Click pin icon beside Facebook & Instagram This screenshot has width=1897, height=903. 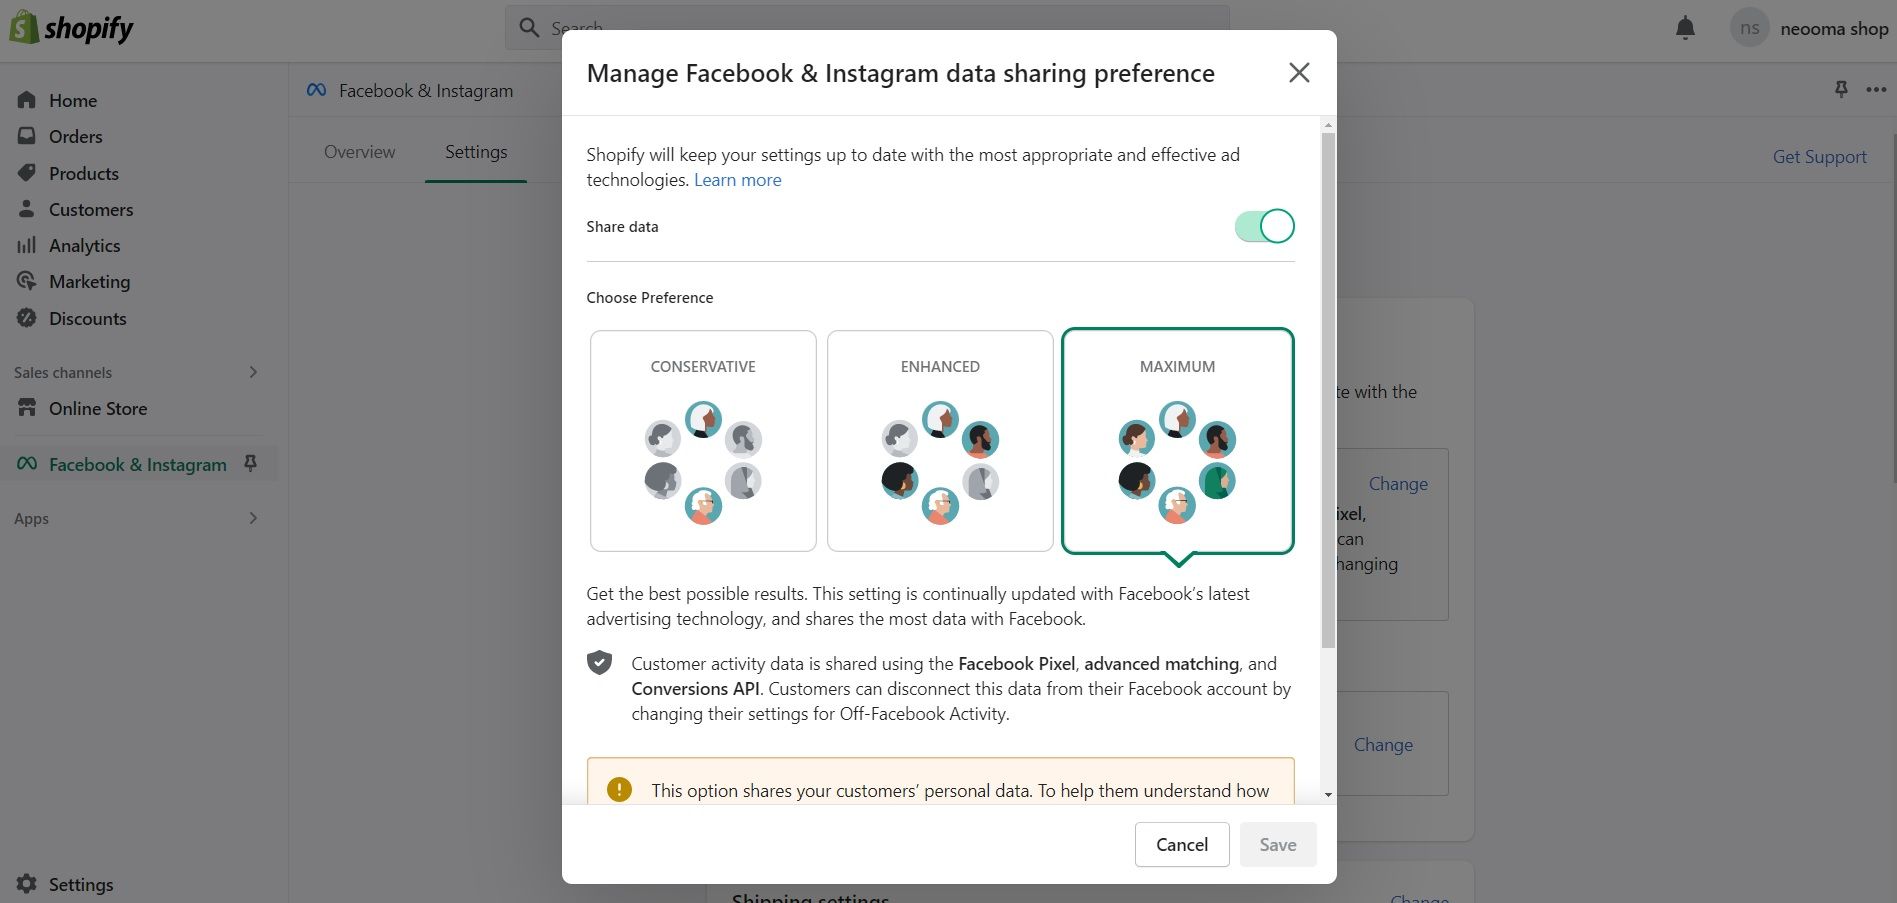tap(251, 463)
